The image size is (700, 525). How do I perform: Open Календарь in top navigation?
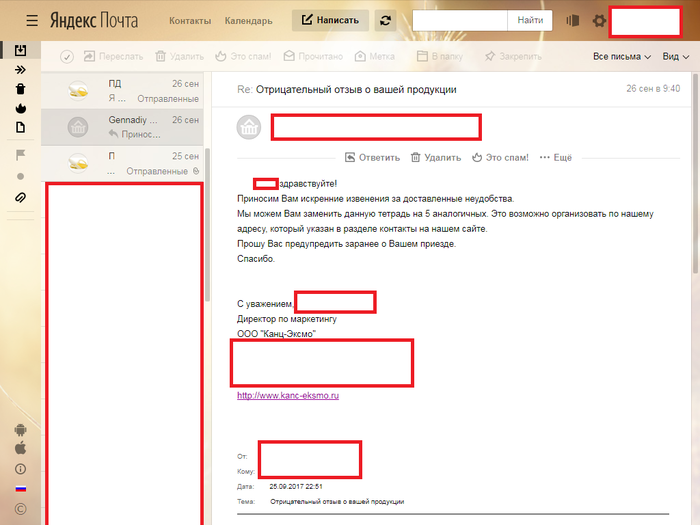tap(248, 20)
